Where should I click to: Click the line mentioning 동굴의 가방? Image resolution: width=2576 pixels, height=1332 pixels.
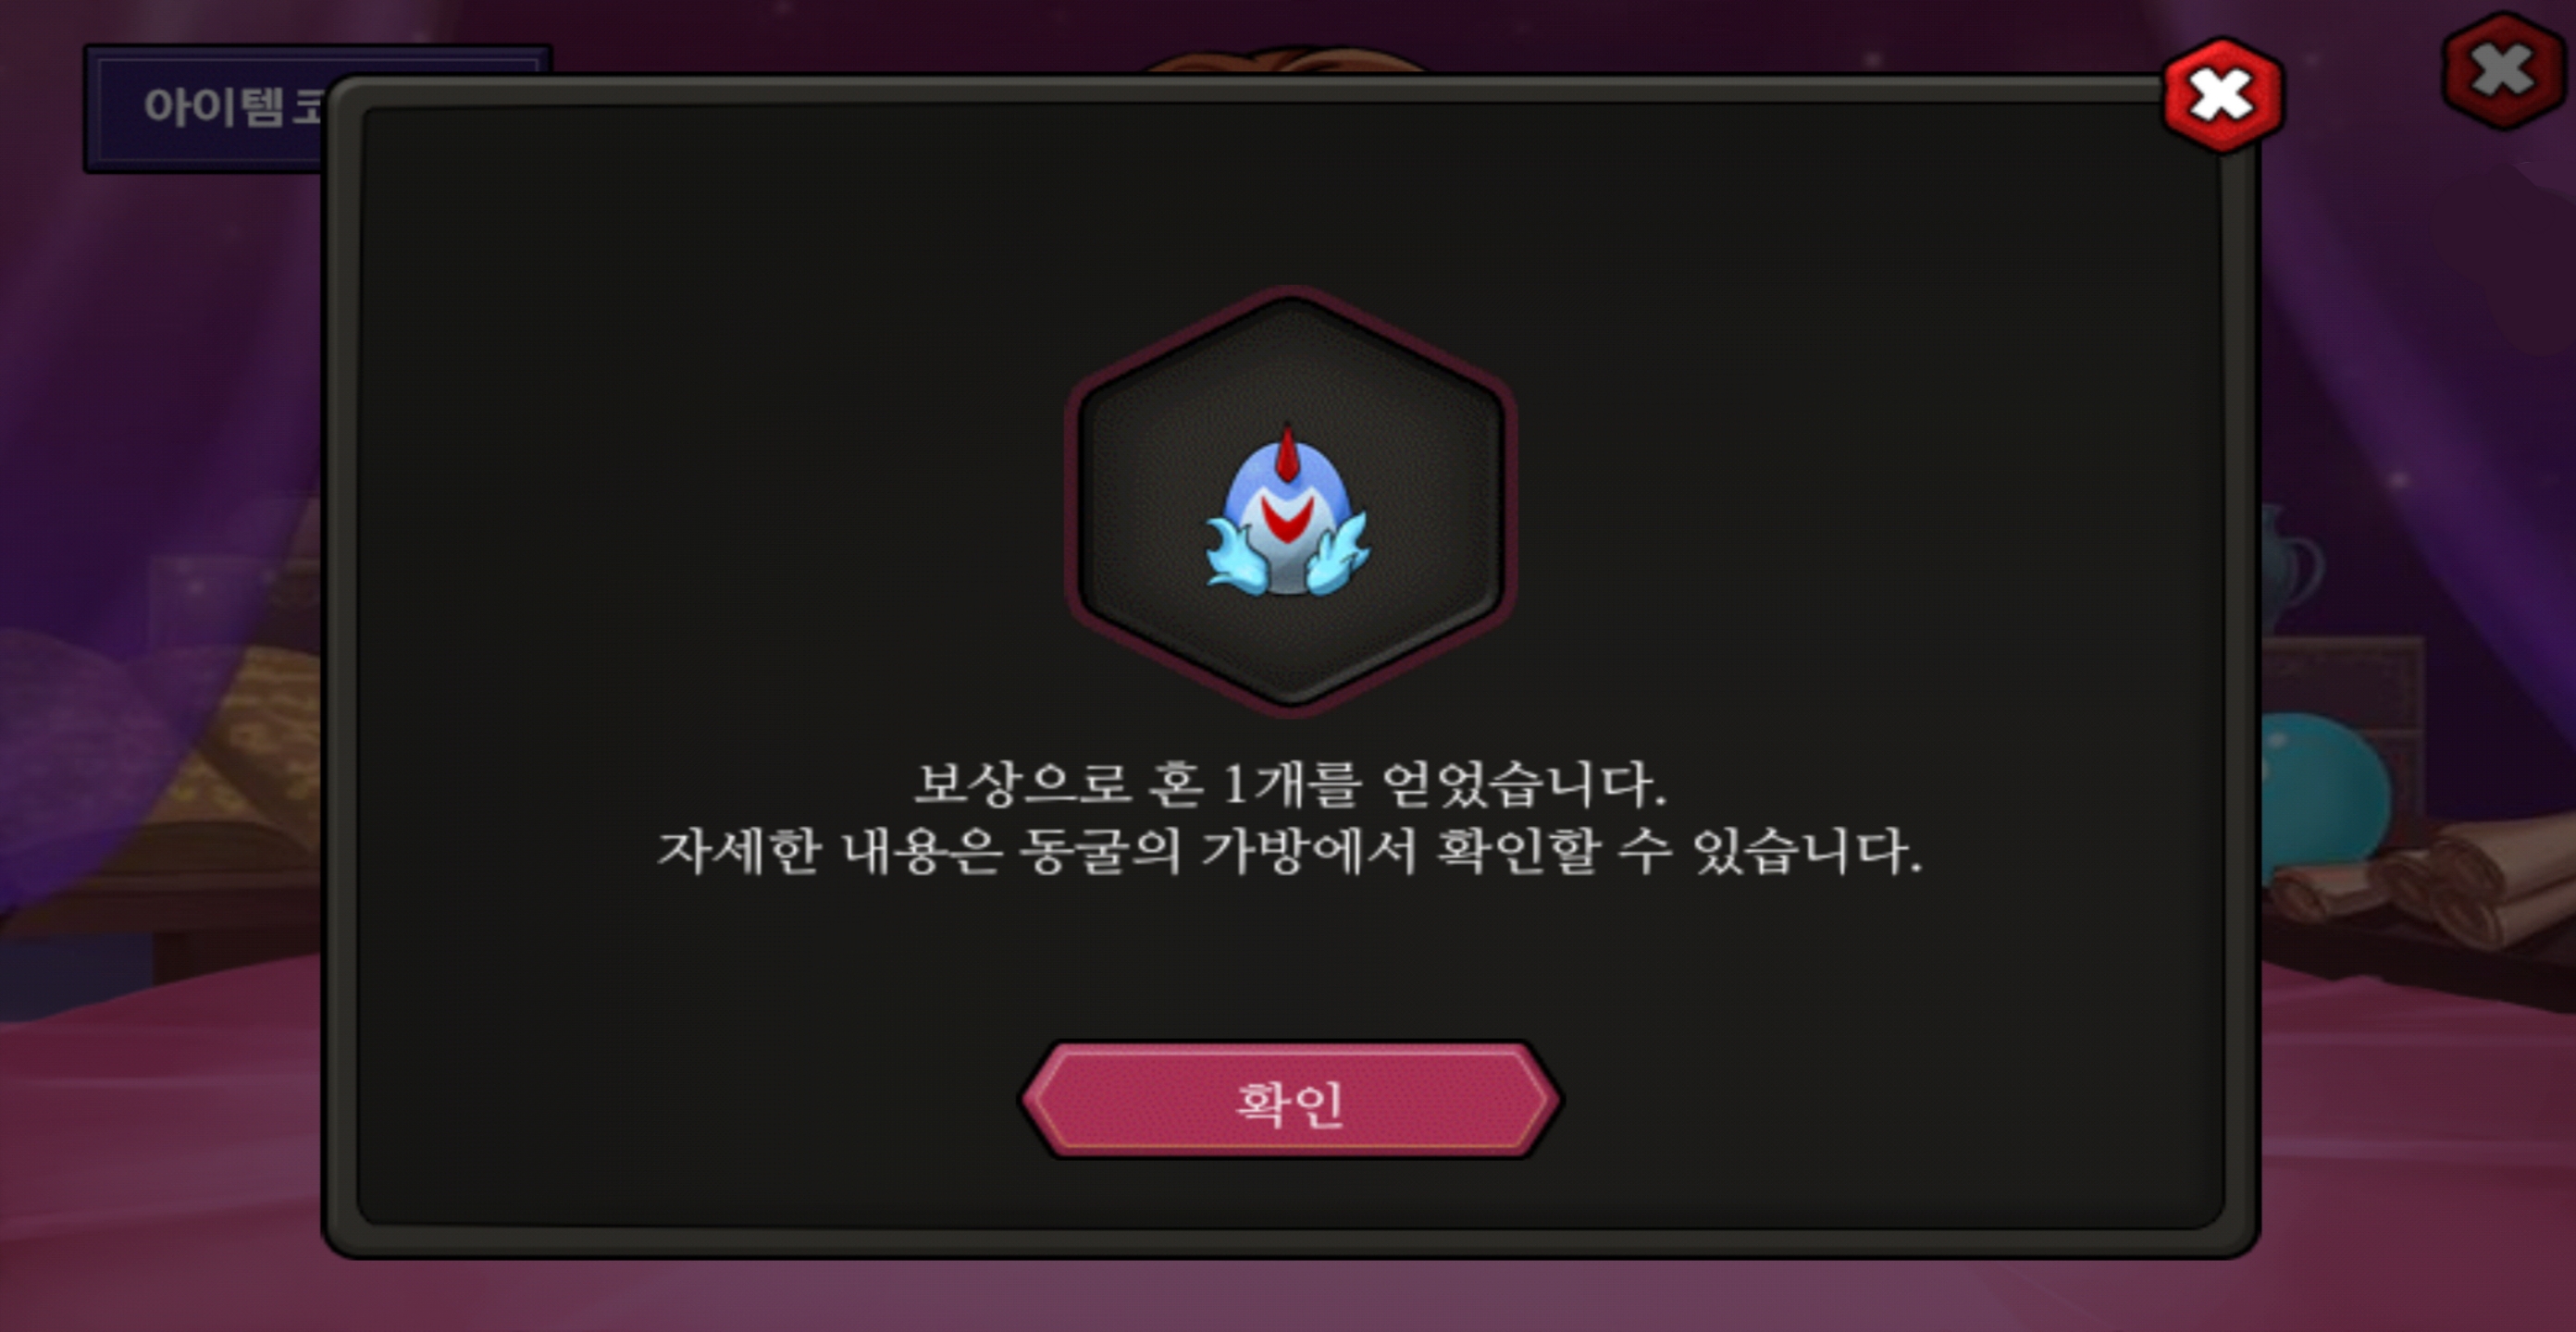(1290, 852)
